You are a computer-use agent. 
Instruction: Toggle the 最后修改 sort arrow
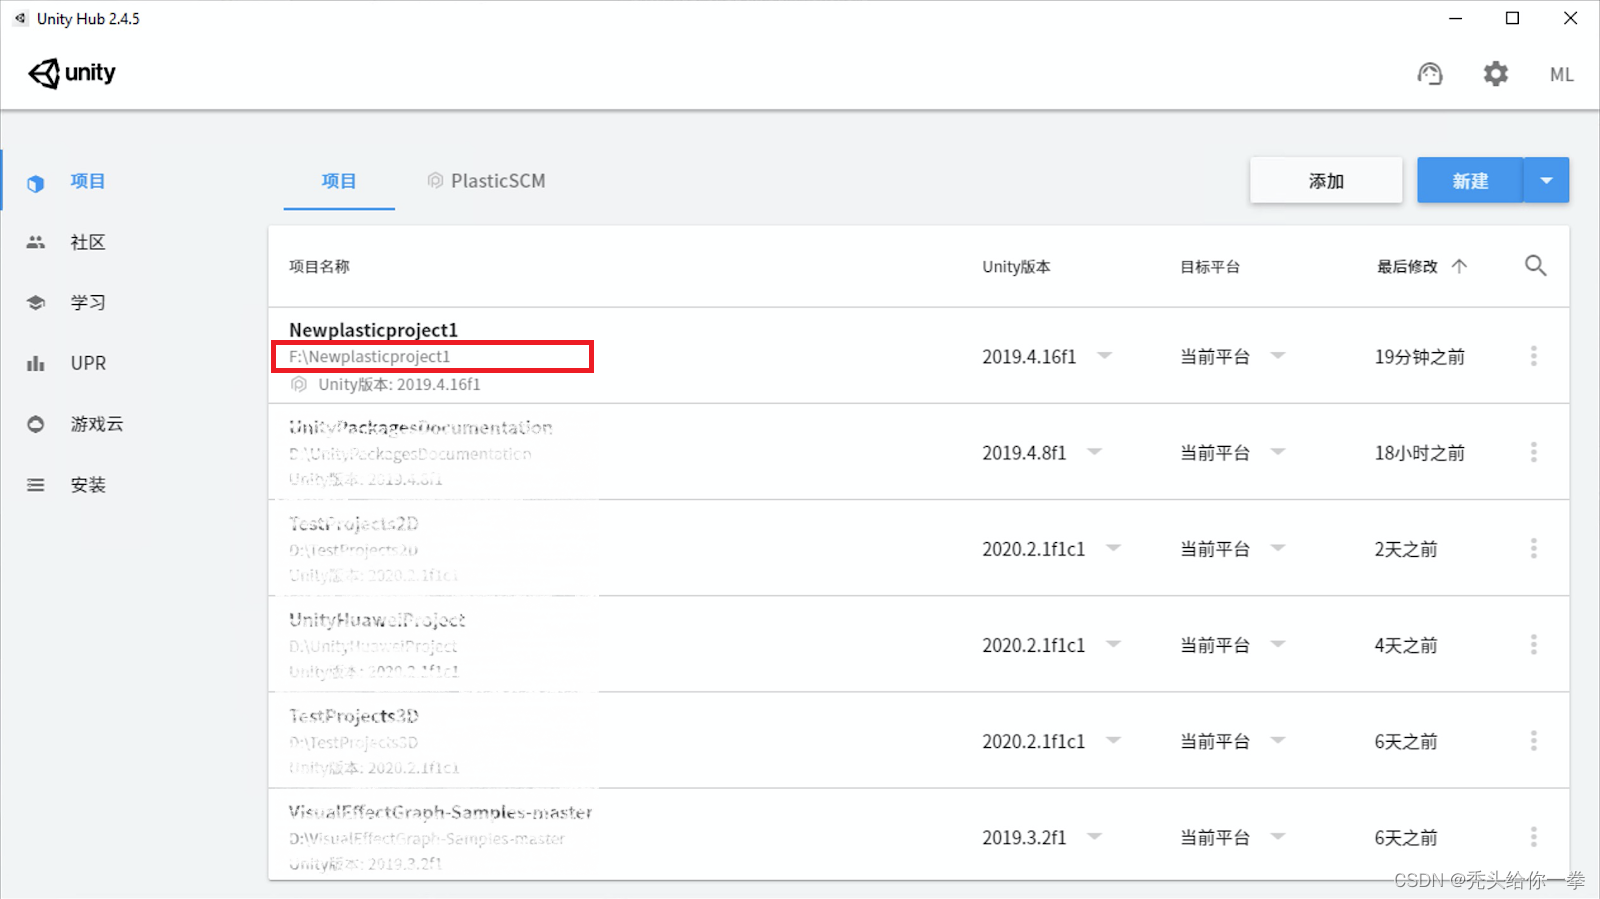coord(1459,266)
